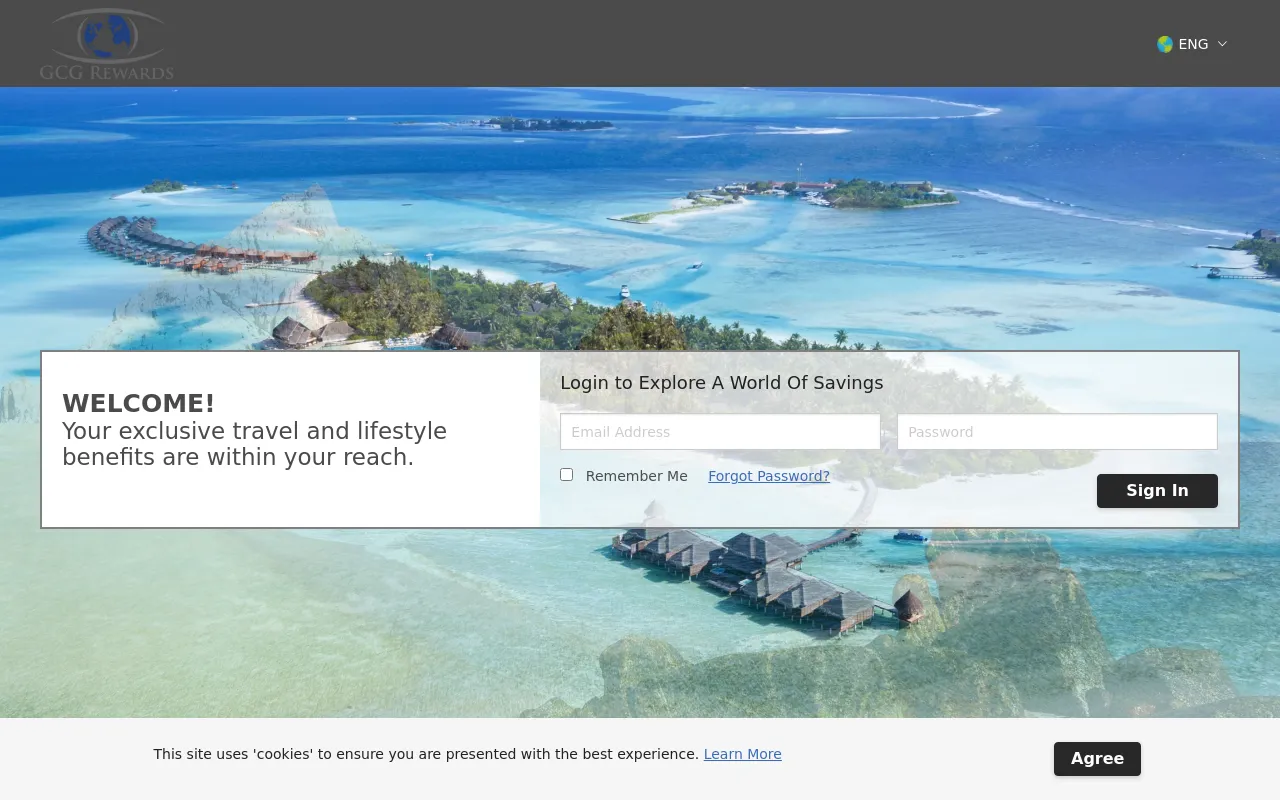This screenshot has height=800, width=1280.
Task: Click the cookie notice message text
Action: pyautogui.click(x=426, y=754)
